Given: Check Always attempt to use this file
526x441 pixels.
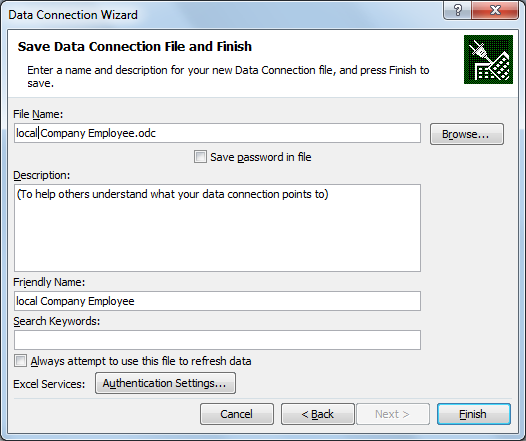Looking at the screenshot, I should (20, 361).
